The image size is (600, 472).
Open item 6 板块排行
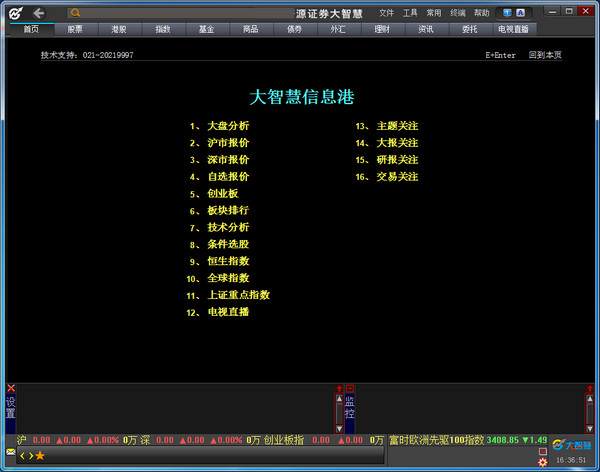[228, 210]
